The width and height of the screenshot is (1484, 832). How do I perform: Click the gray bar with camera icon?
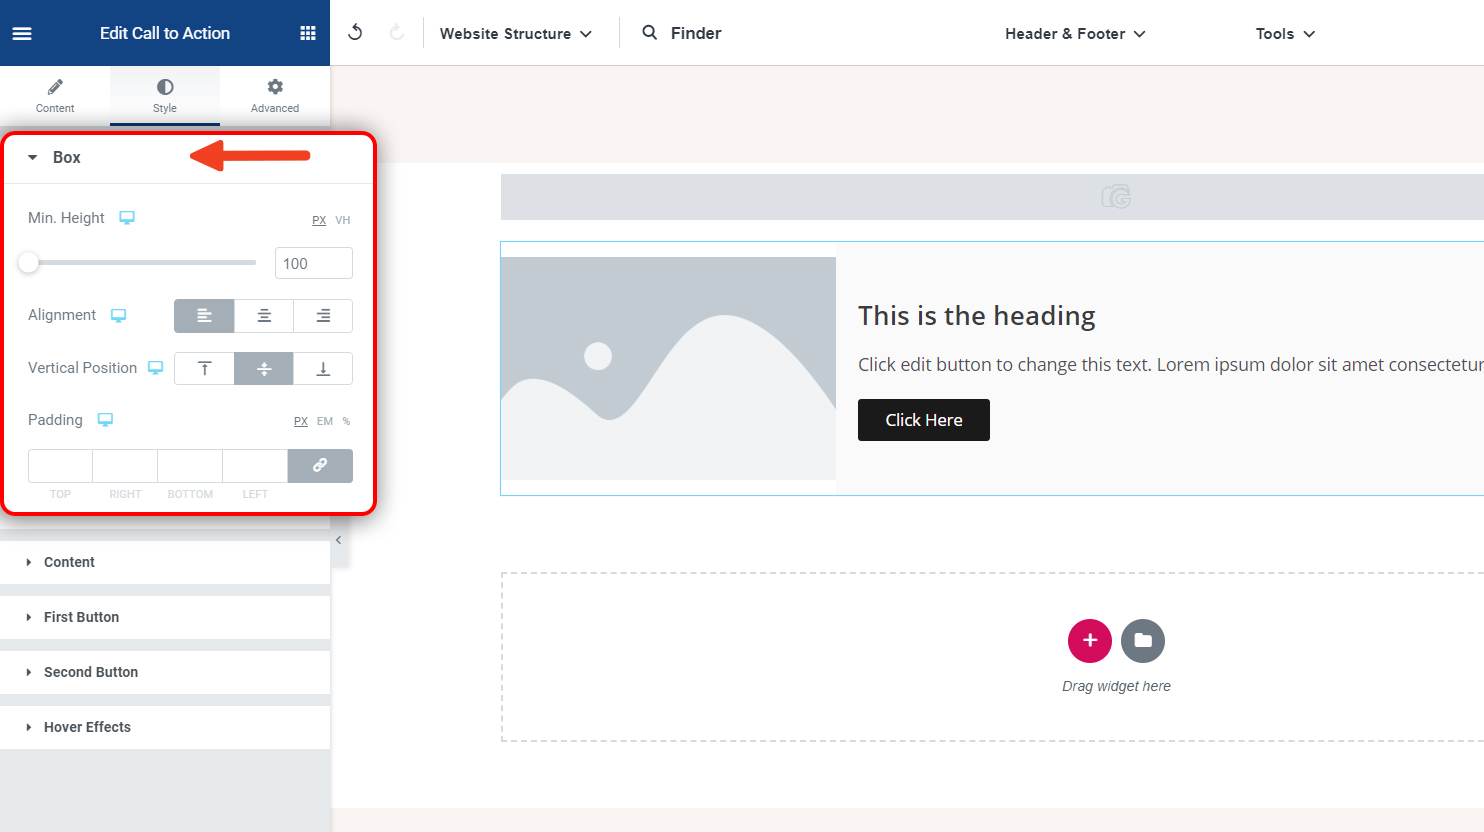coord(992,197)
